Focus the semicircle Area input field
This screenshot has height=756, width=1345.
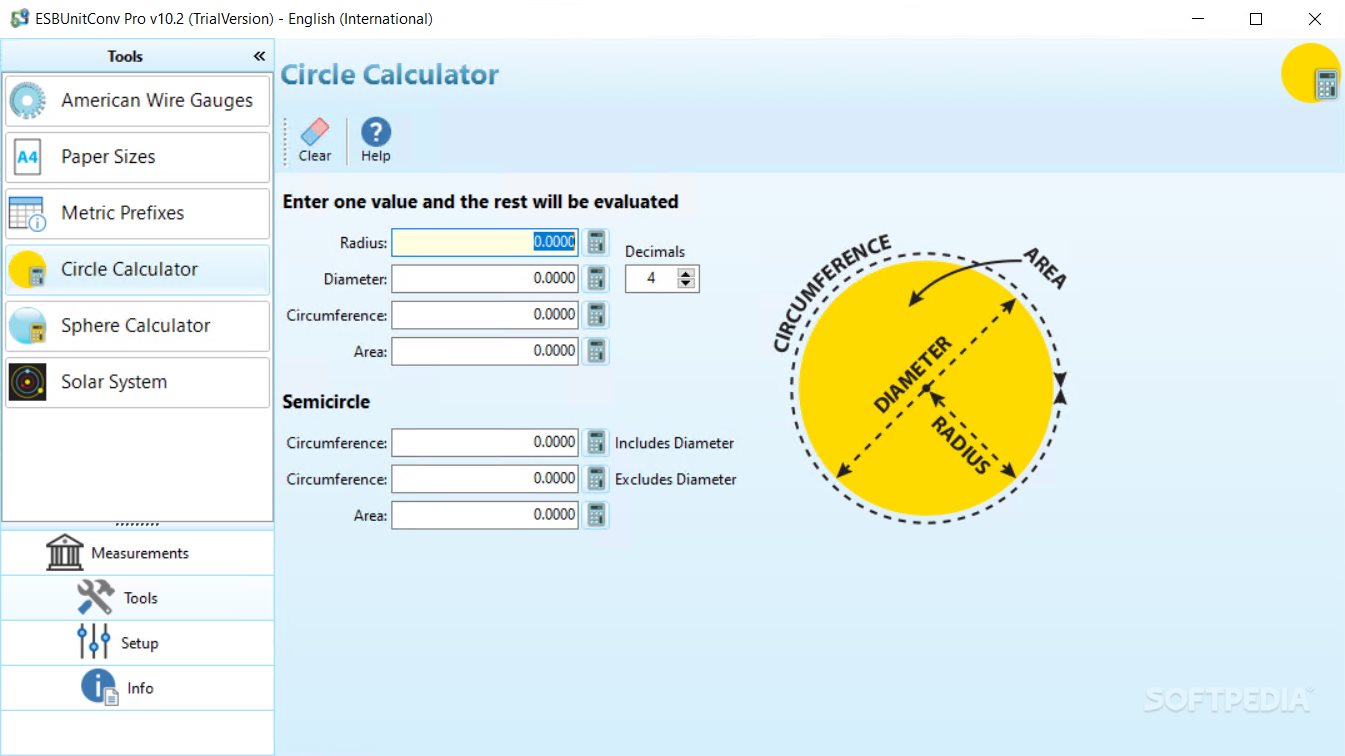click(x=485, y=514)
